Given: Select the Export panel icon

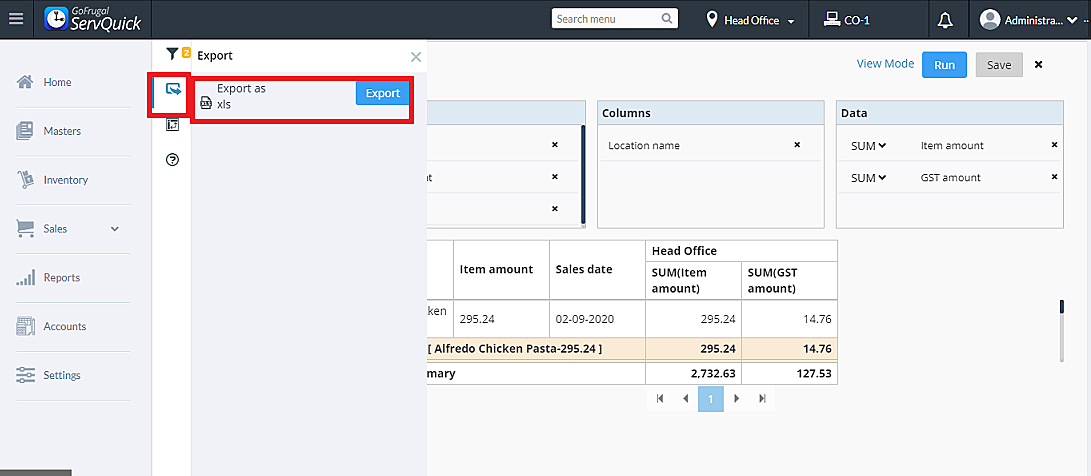Looking at the screenshot, I should coord(172,90).
